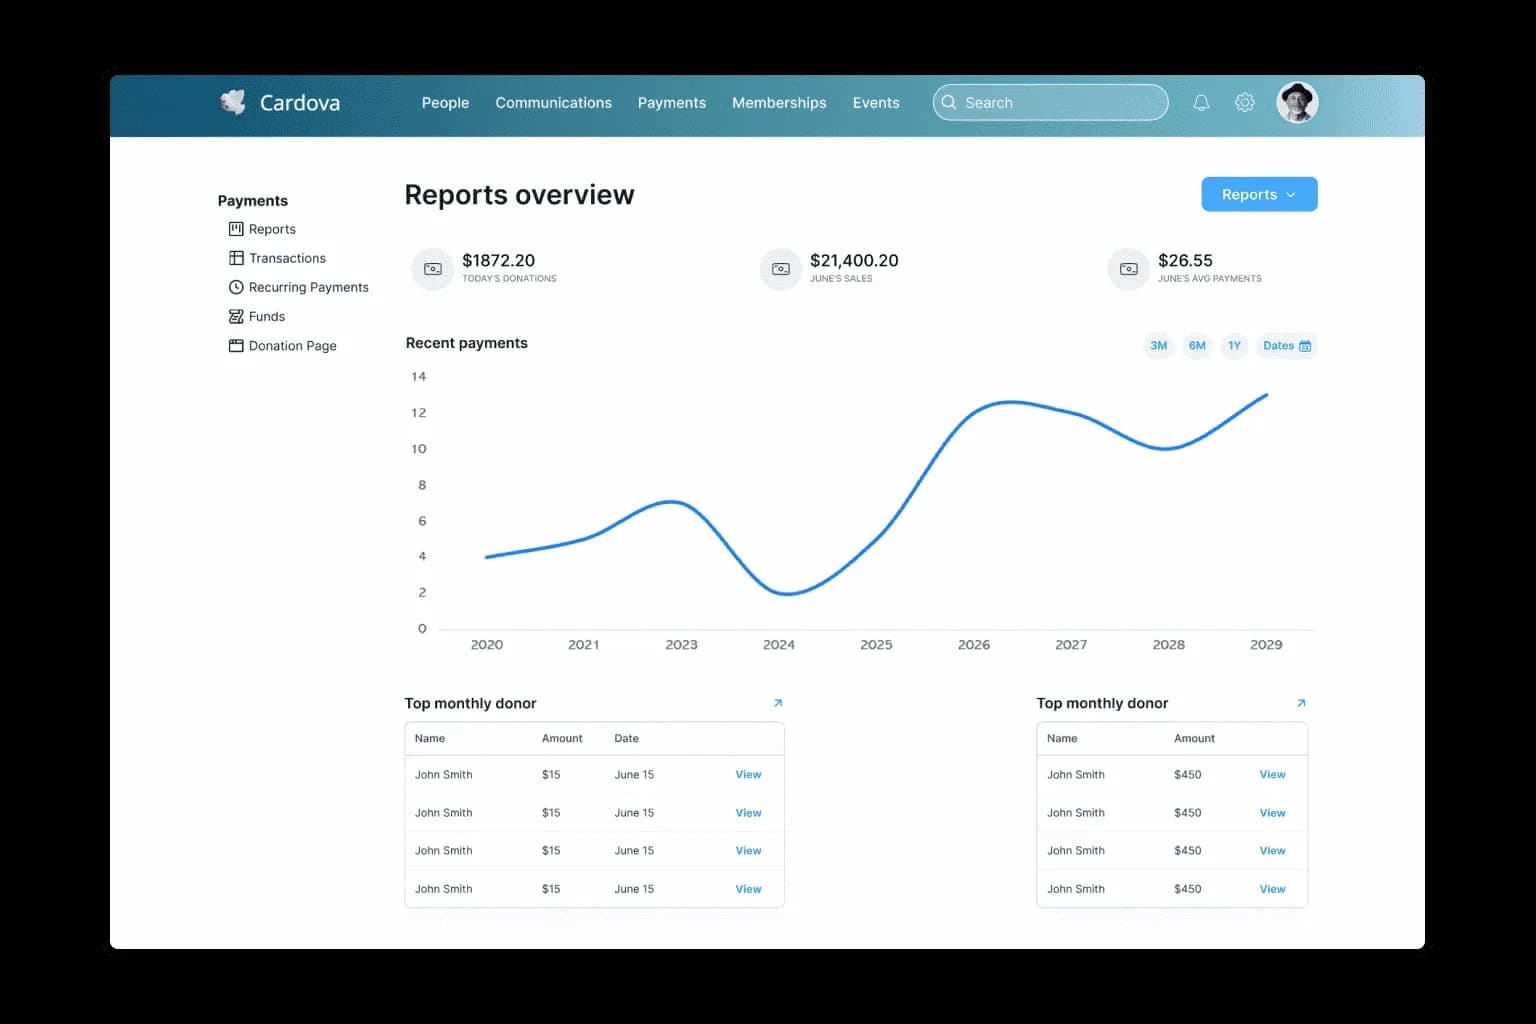This screenshot has height=1024, width=1536.
Task: Click the Transactions table icon
Action: 236,258
